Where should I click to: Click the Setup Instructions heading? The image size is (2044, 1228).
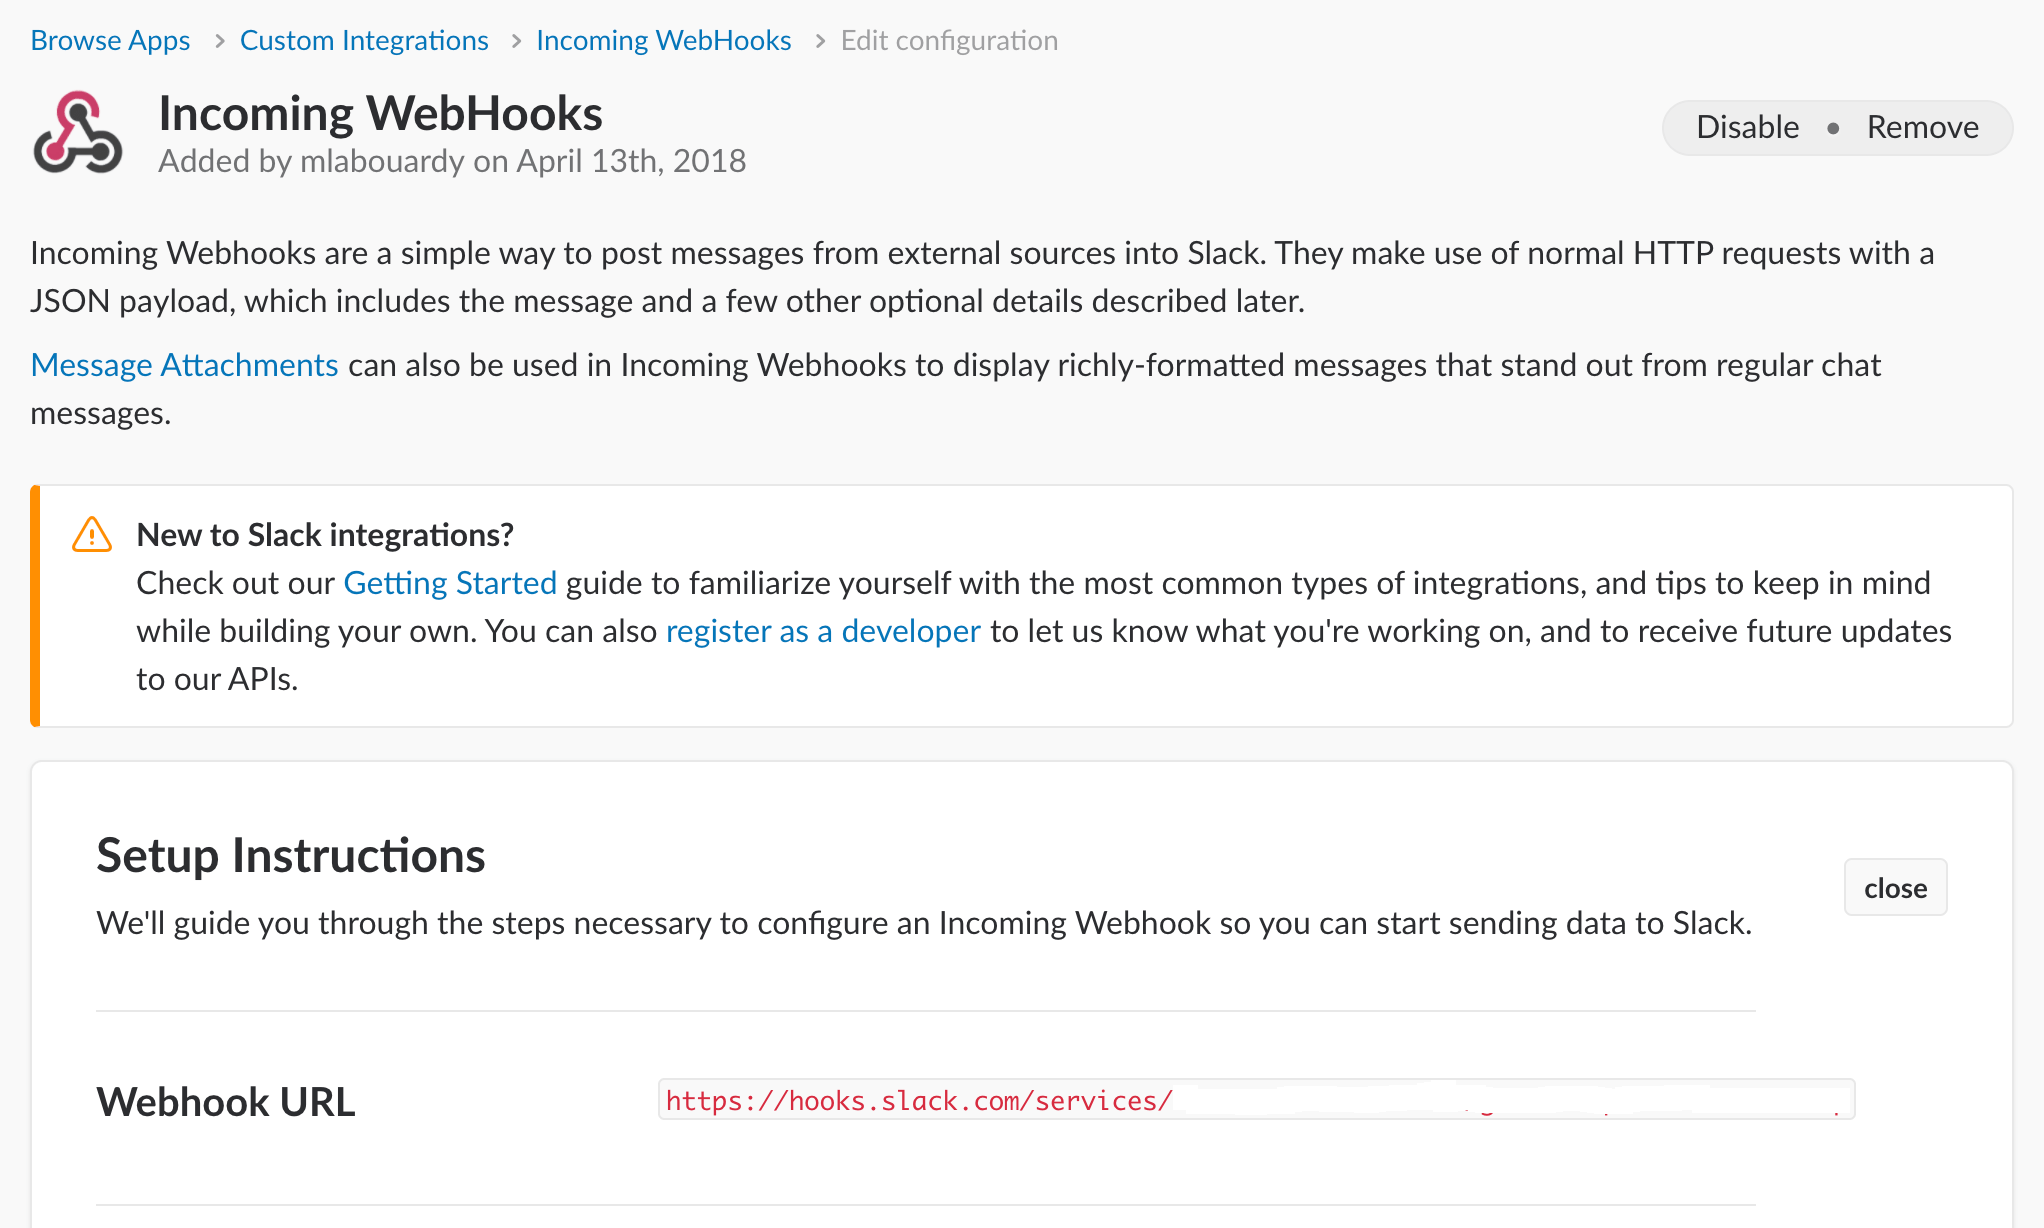click(291, 855)
